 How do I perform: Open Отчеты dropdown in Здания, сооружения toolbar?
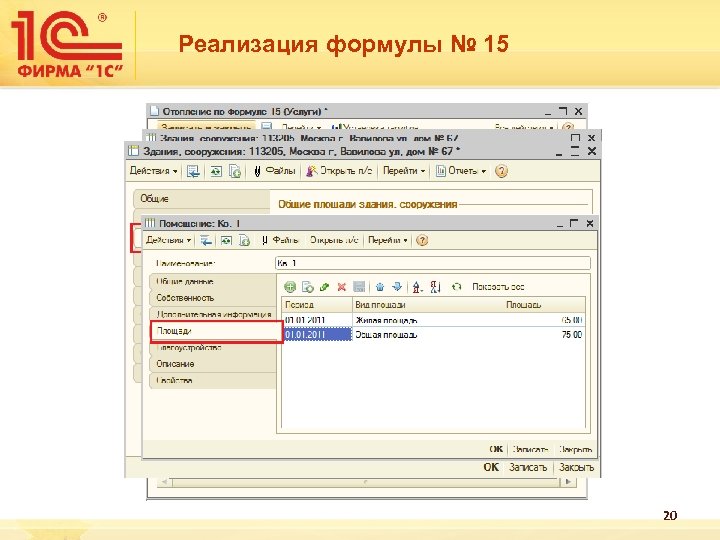(x=461, y=171)
